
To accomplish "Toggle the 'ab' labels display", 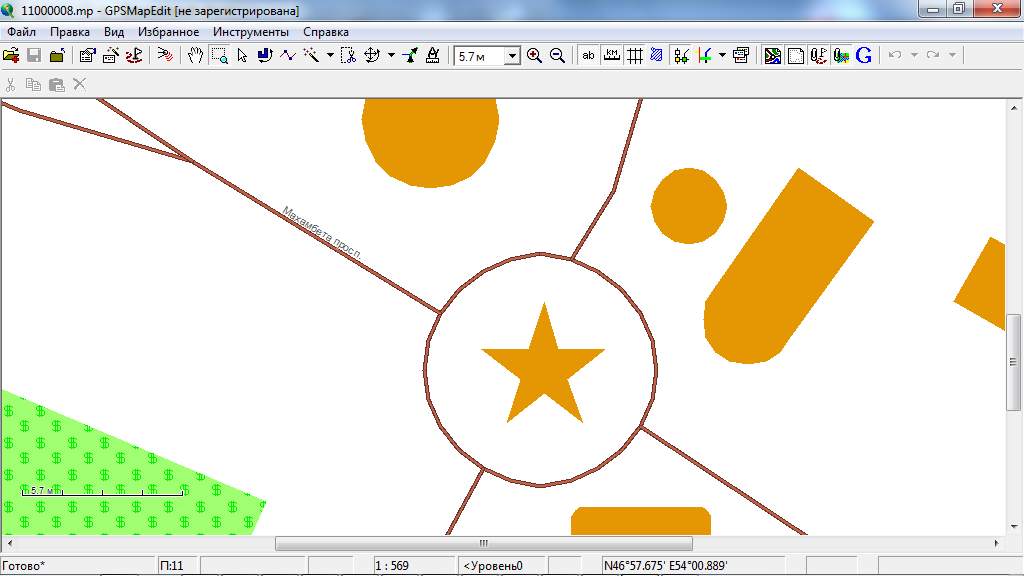I will point(589,56).
